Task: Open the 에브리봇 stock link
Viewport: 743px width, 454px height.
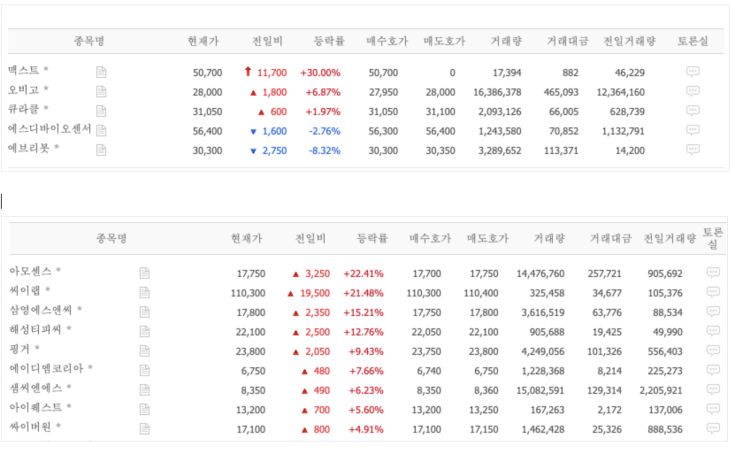Action: coord(28,148)
